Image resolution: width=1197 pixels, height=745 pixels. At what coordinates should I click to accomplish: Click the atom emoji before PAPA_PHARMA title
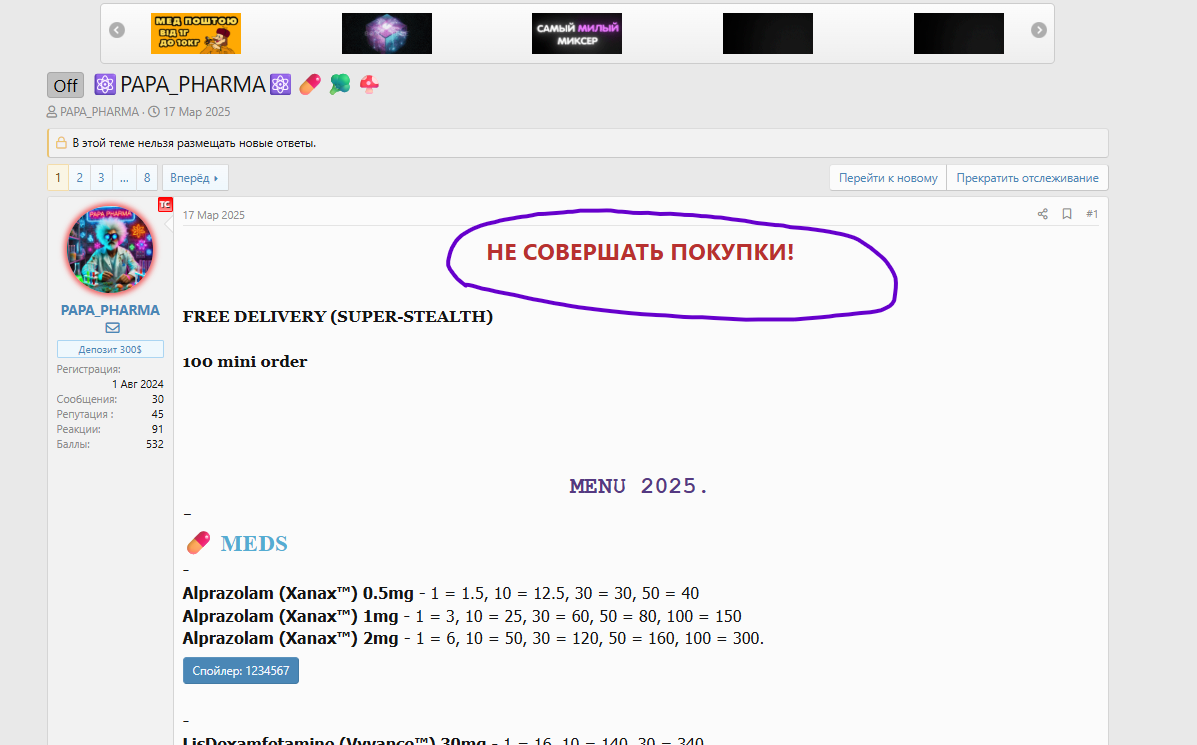pos(105,84)
